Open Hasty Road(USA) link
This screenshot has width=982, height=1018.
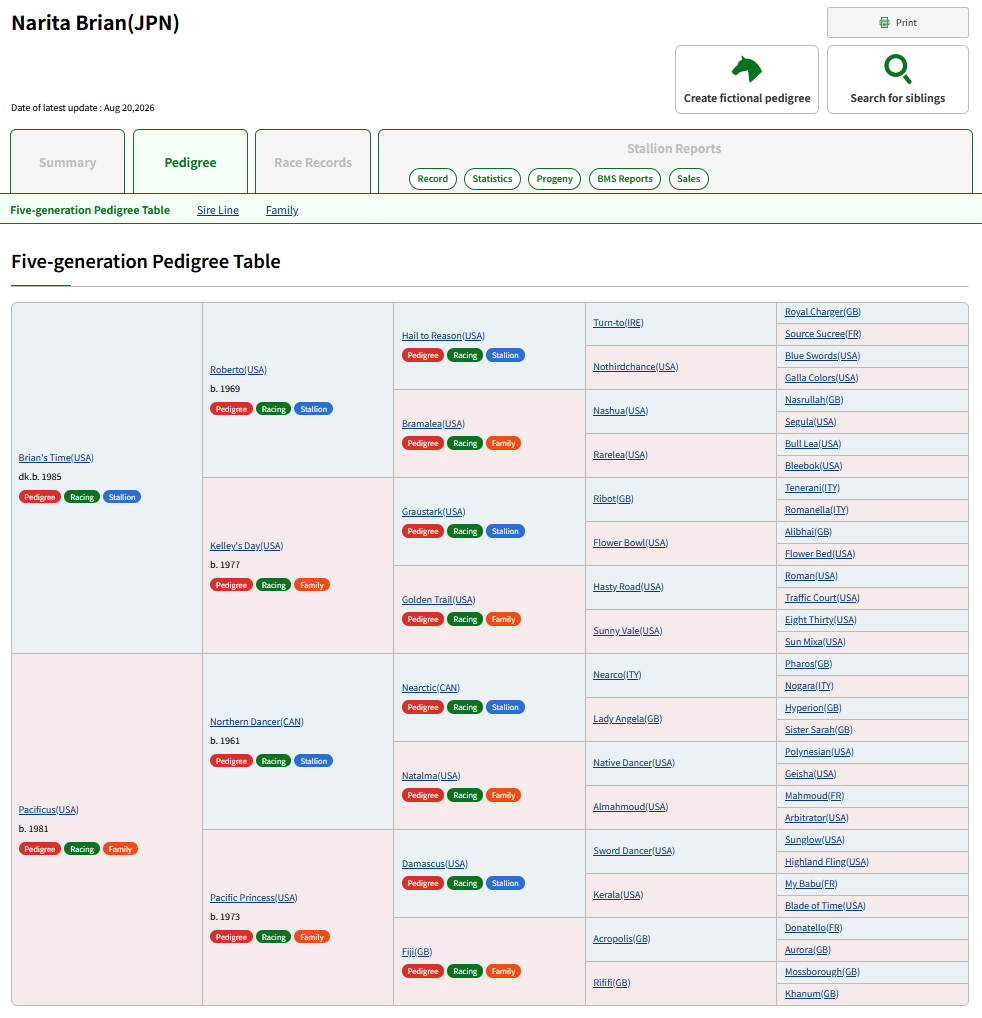(628, 586)
